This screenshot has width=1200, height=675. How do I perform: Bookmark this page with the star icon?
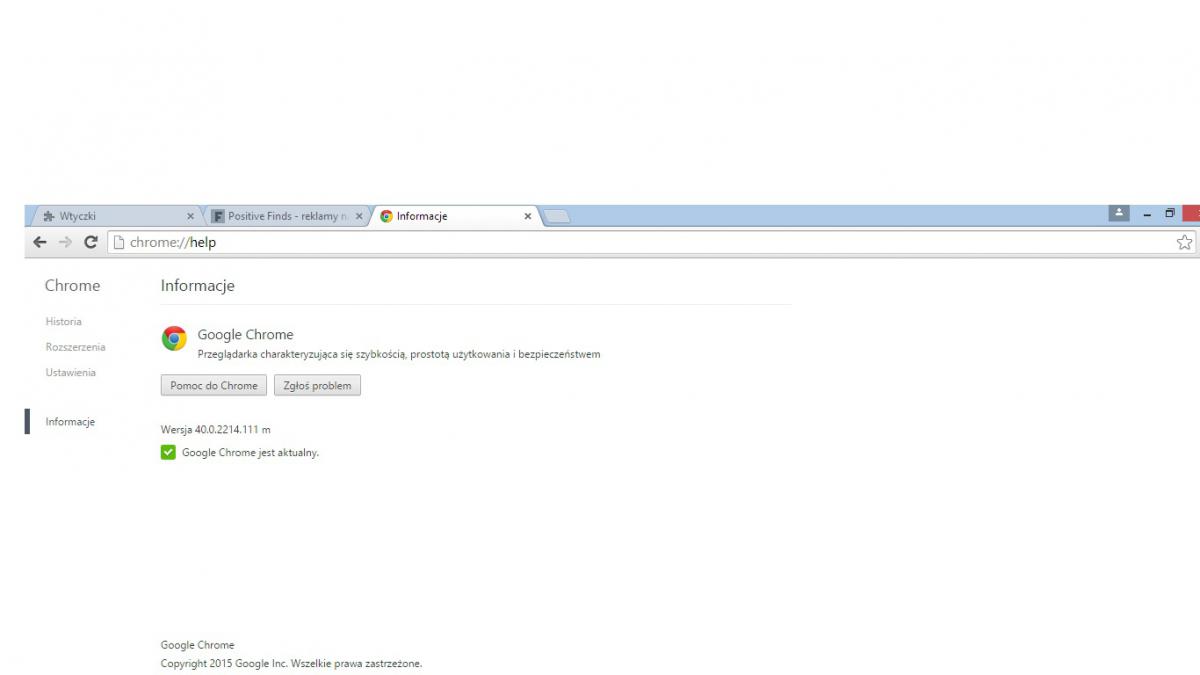click(1184, 242)
